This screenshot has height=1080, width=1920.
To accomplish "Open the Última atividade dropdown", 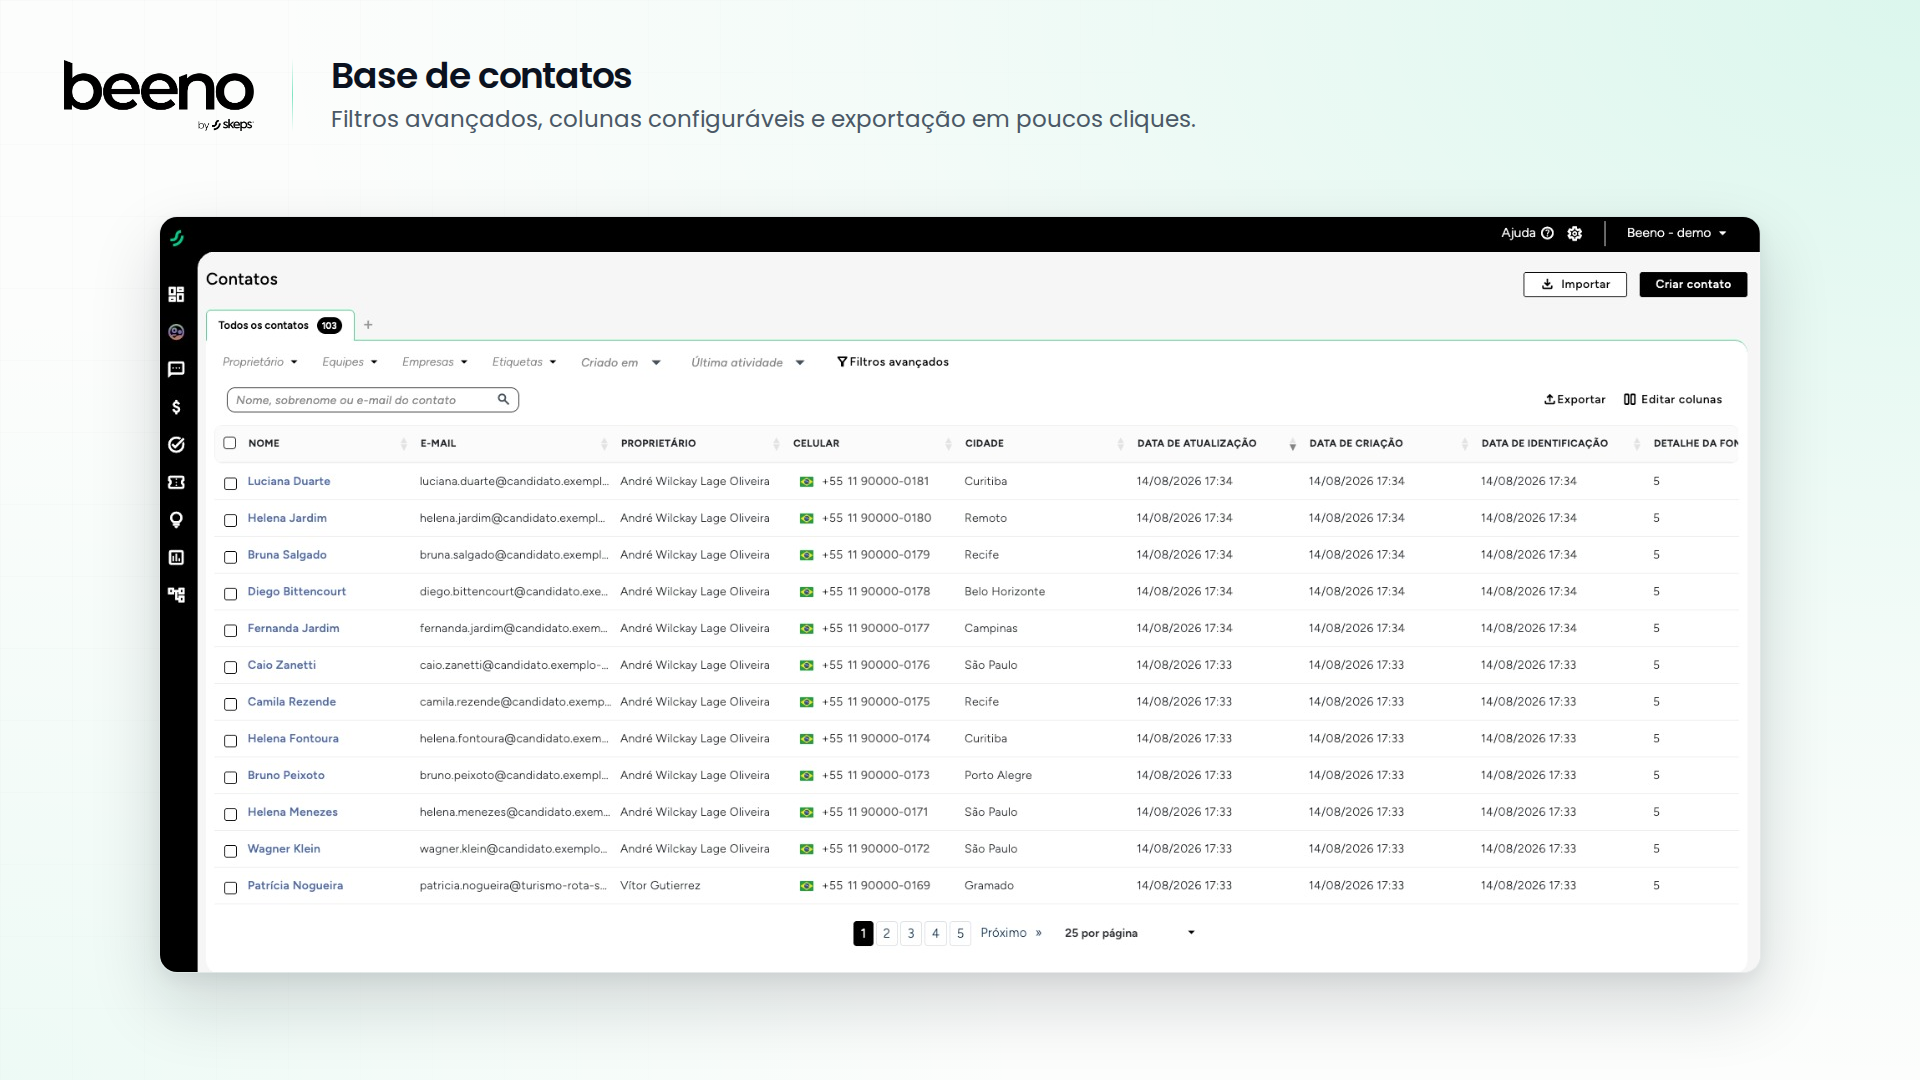I will coord(748,362).
